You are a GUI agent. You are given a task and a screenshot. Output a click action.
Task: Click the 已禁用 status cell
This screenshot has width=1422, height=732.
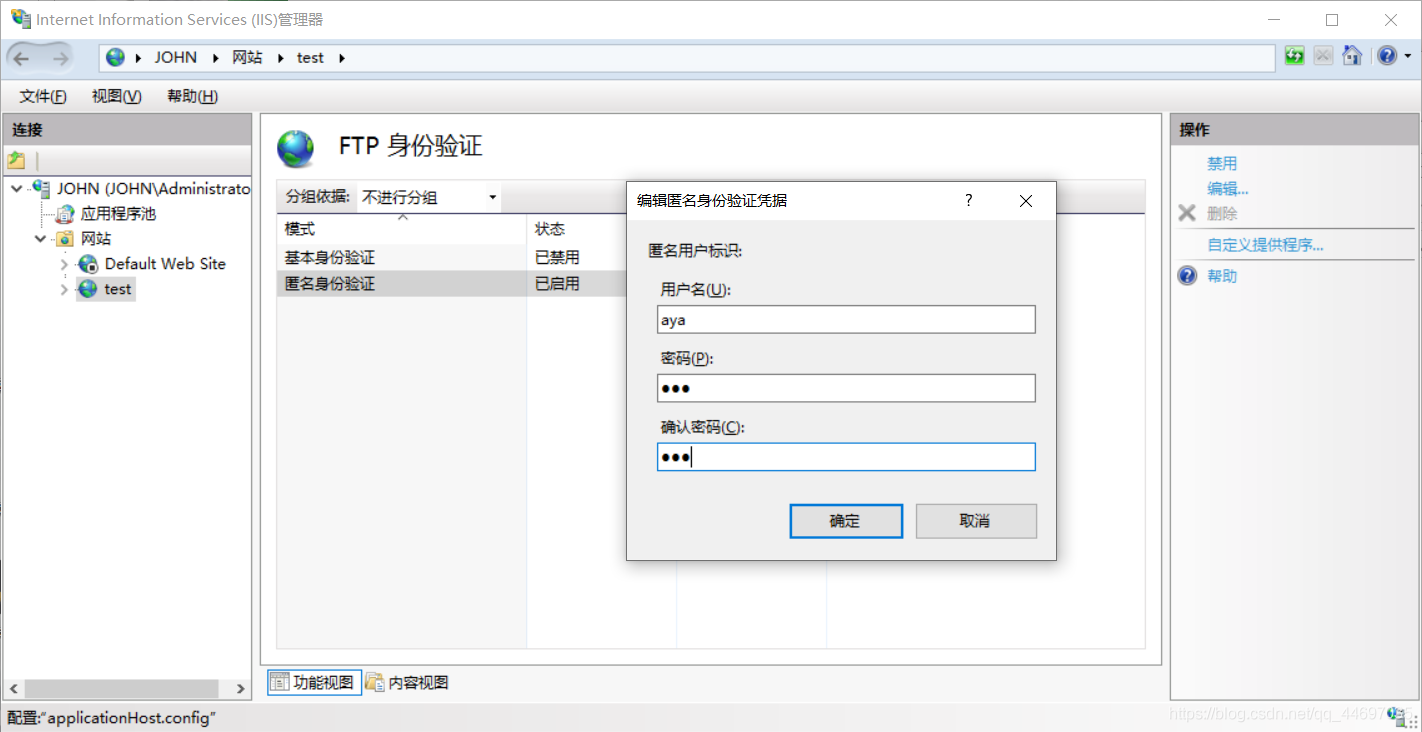point(557,257)
